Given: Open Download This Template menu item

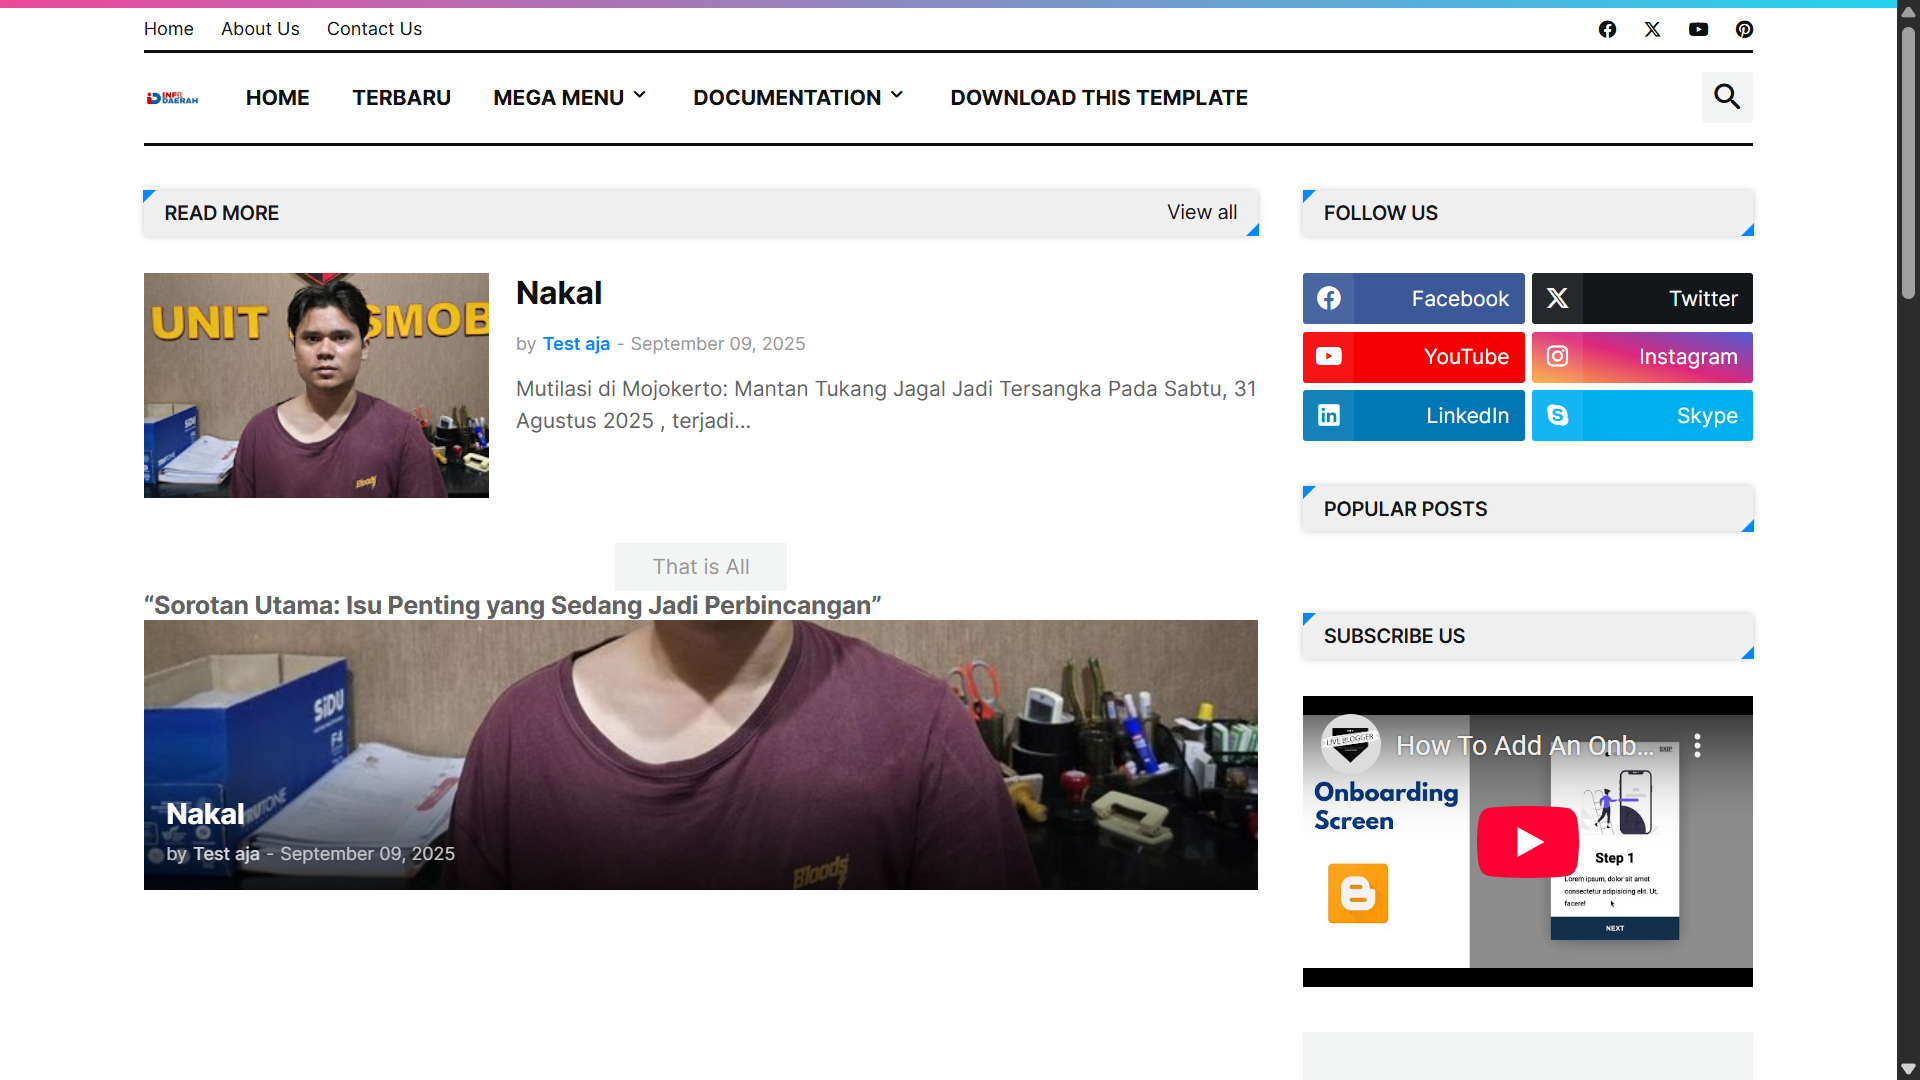Looking at the screenshot, I should pos(1098,97).
